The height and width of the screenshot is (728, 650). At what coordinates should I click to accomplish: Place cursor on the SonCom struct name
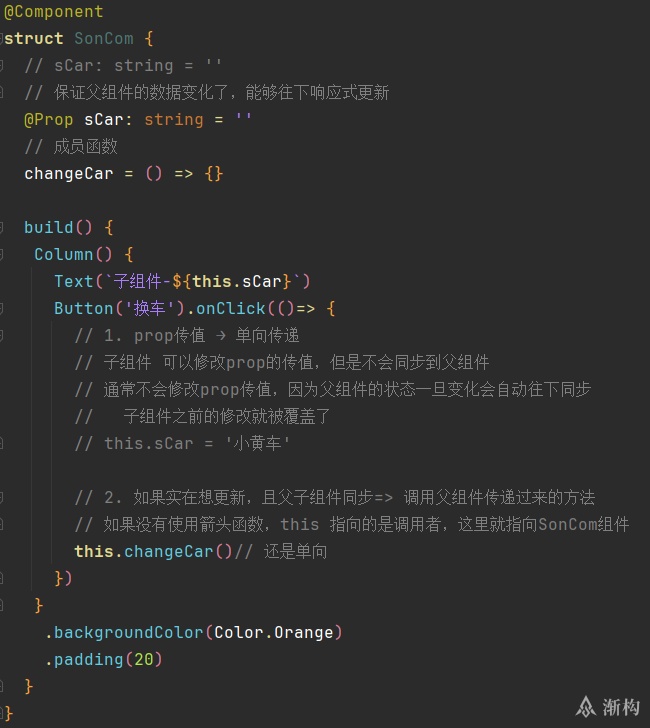tap(104, 39)
